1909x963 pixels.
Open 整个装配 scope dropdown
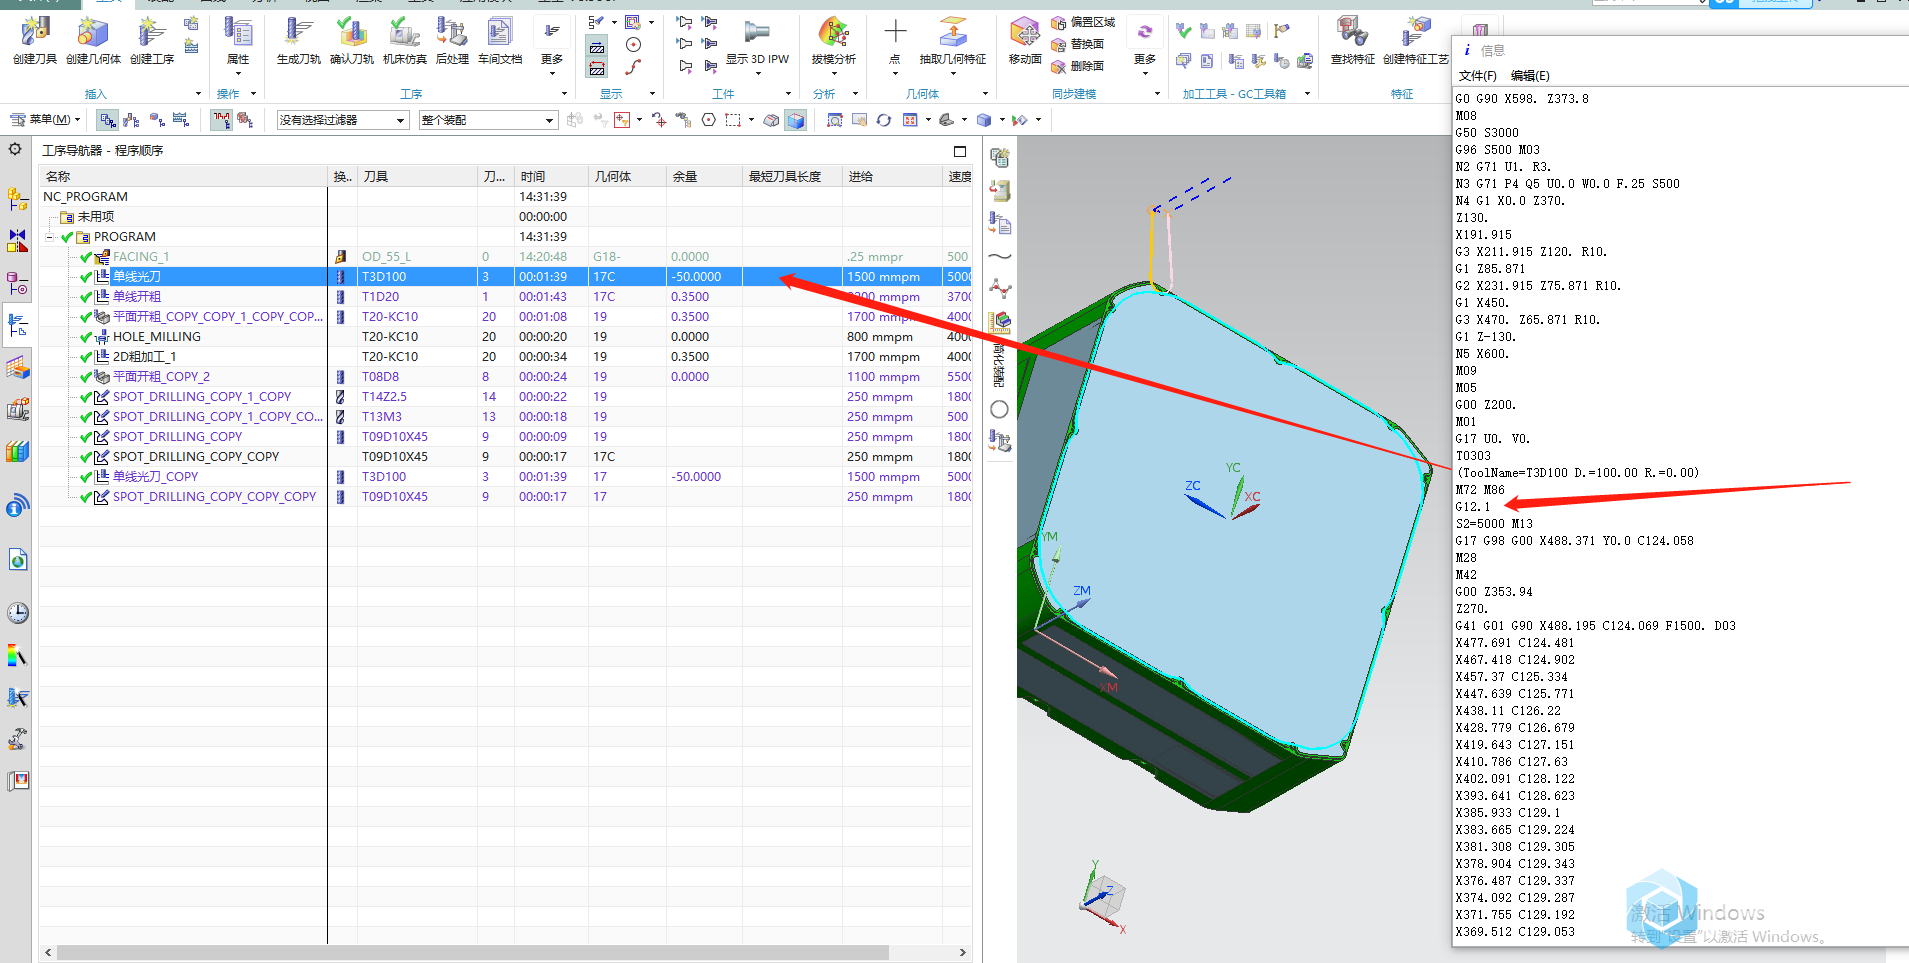coord(488,120)
